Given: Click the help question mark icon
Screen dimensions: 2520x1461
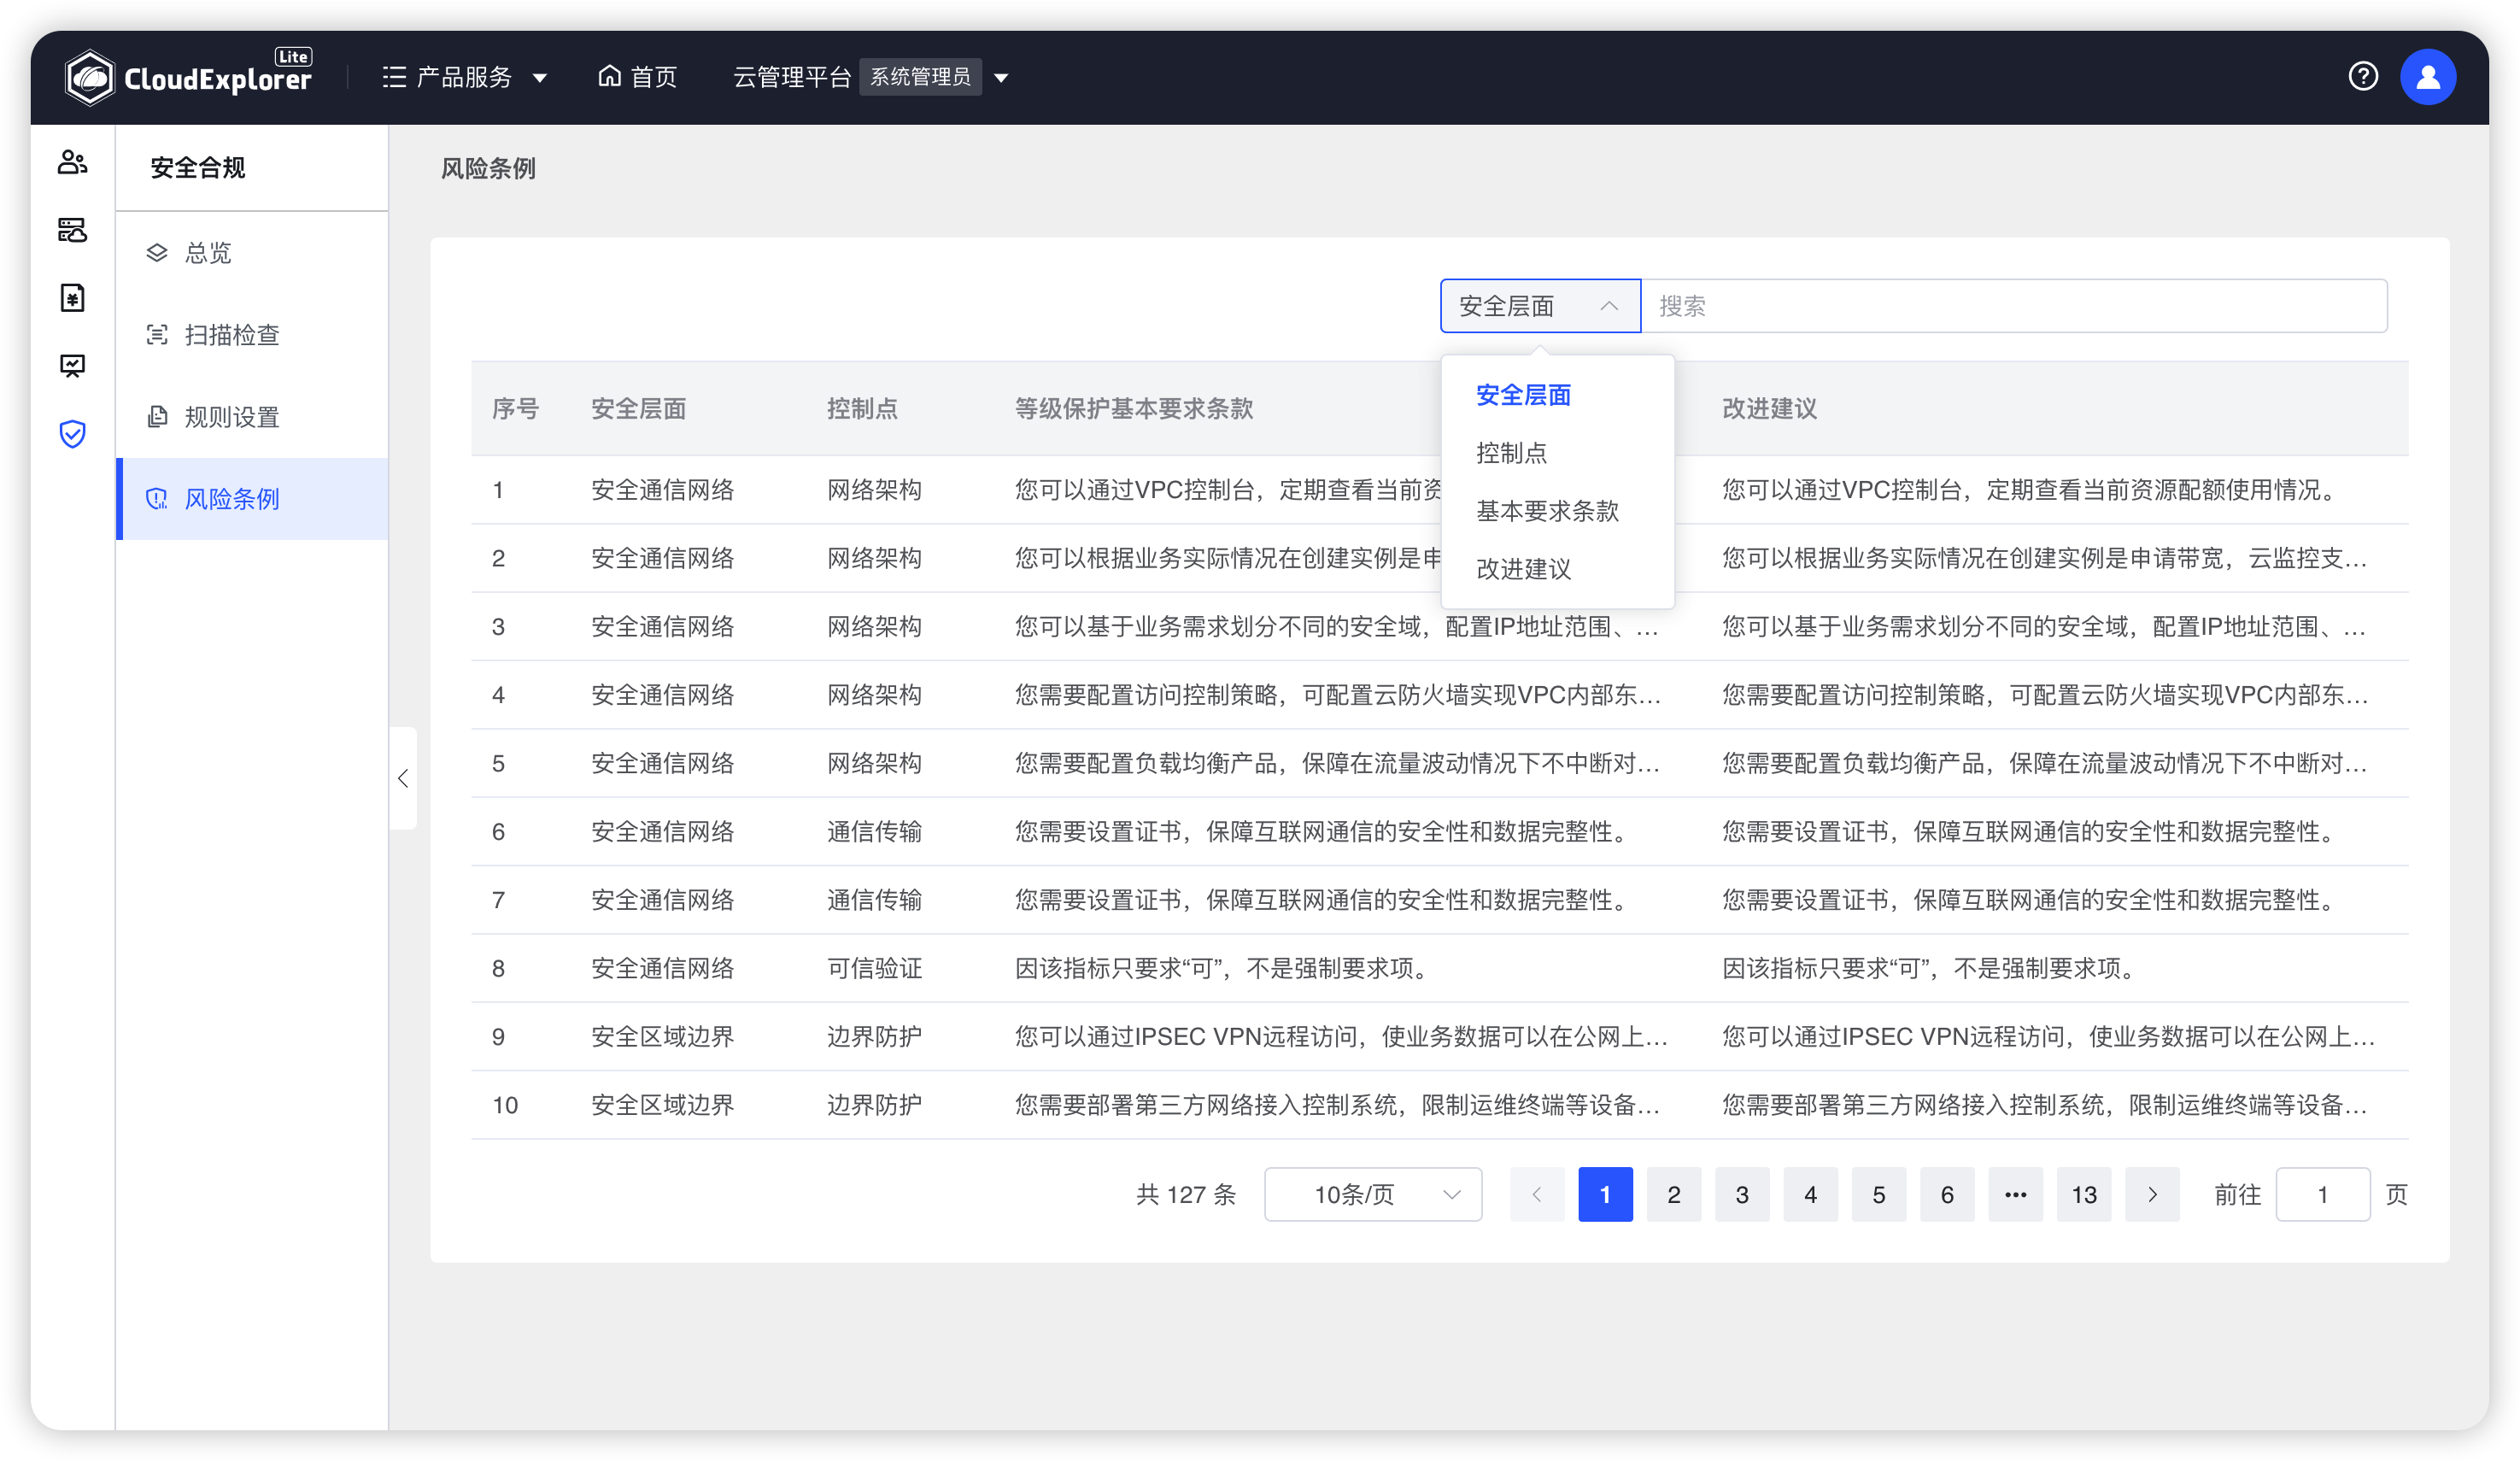Looking at the screenshot, I should 2362,77.
